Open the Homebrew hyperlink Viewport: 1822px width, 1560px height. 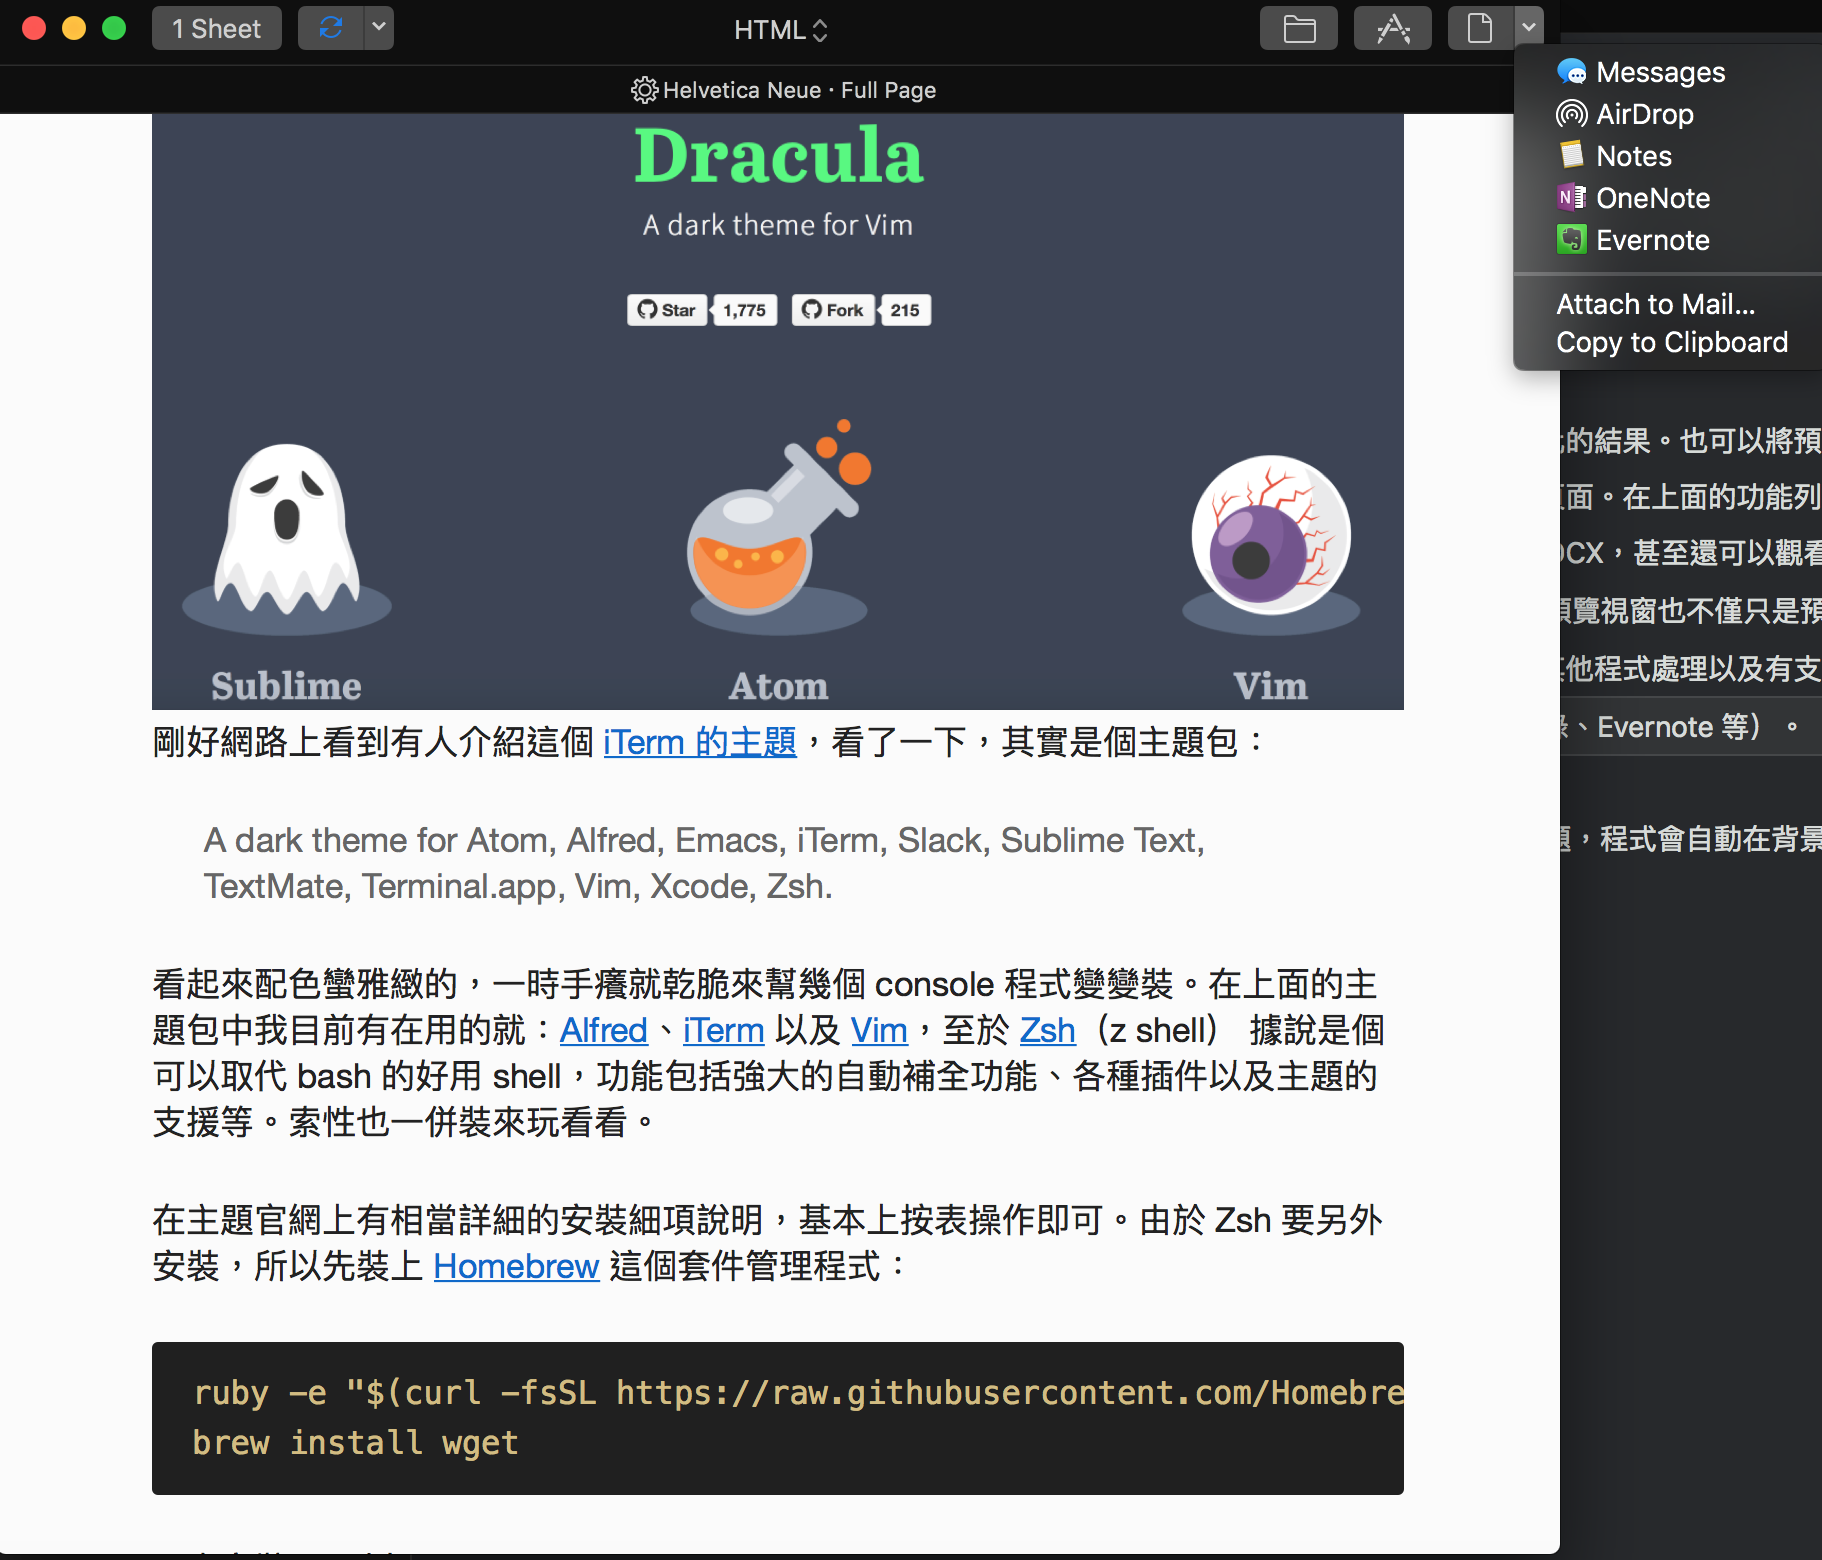pos(516,1266)
